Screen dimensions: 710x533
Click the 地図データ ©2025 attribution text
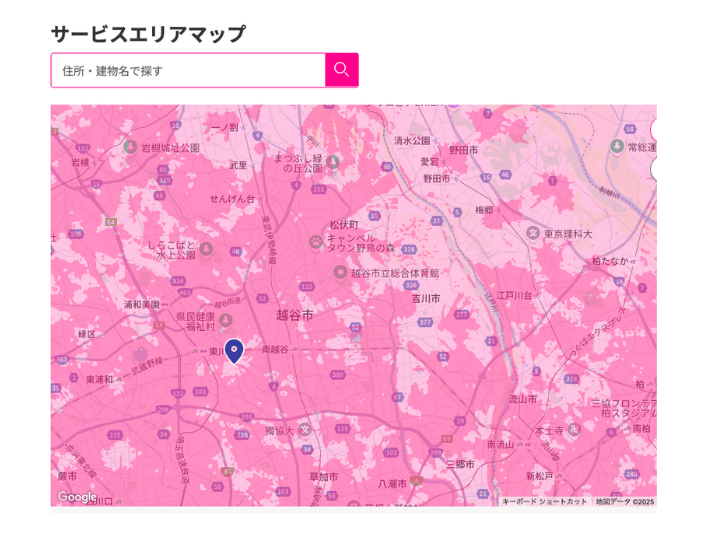[625, 502]
